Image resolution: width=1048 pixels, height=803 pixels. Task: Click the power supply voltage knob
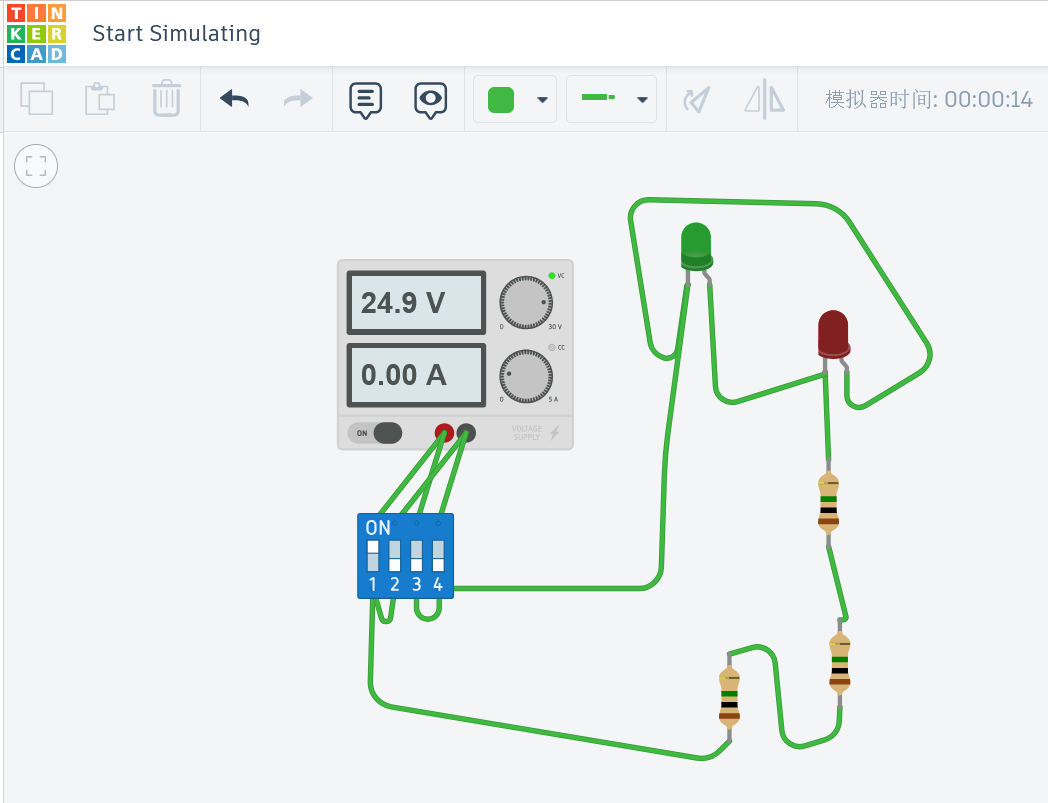pos(526,303)
